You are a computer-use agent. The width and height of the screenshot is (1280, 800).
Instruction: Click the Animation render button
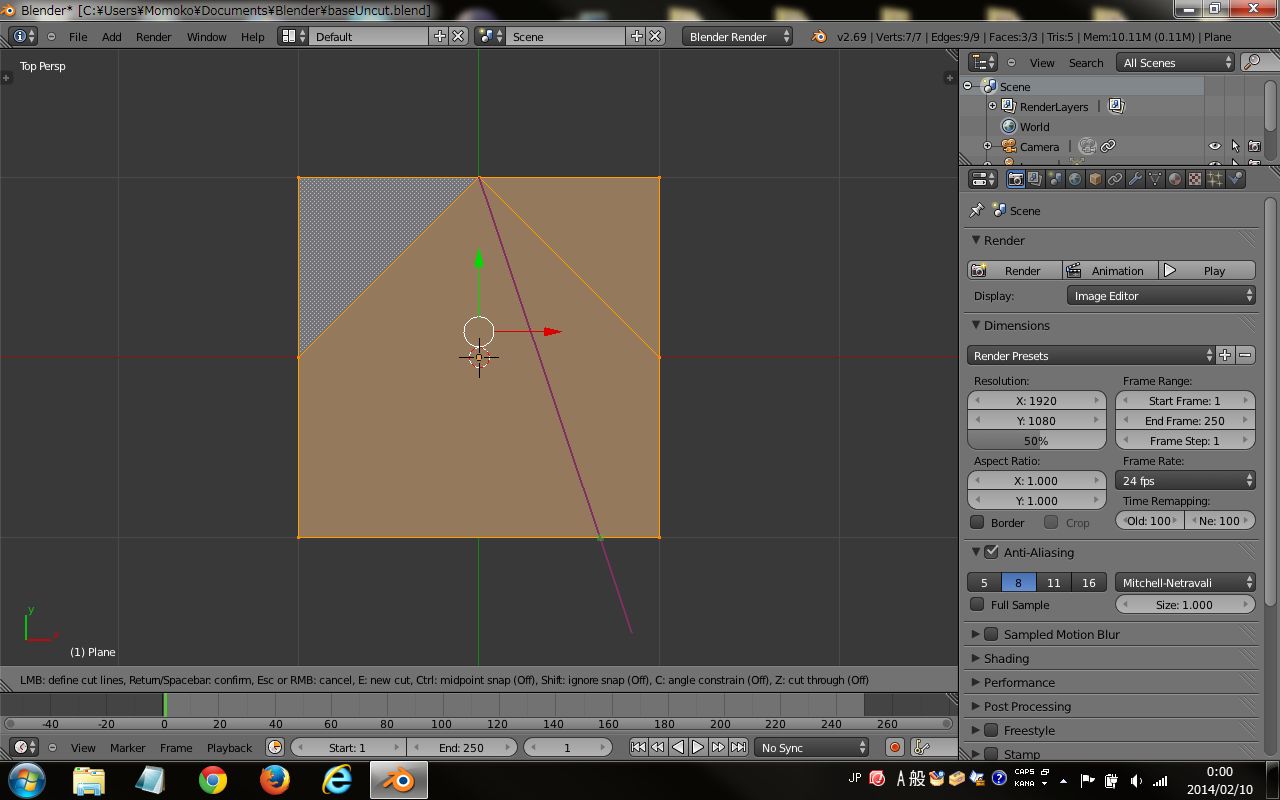pos(1111,270)
